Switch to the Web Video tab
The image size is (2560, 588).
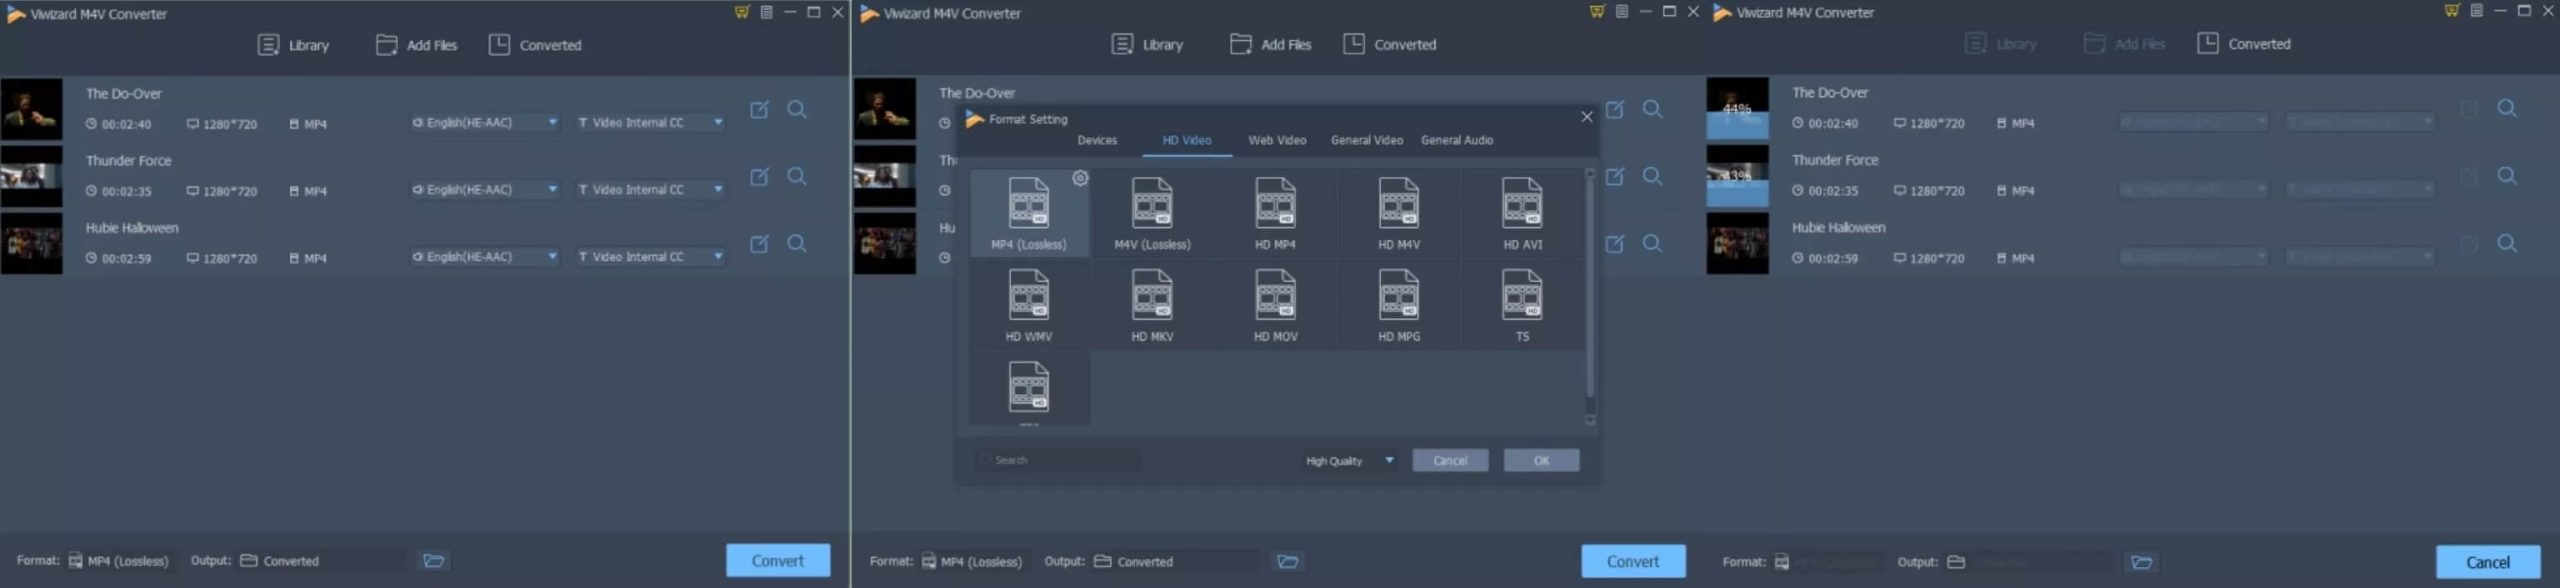pos(1276,141)
